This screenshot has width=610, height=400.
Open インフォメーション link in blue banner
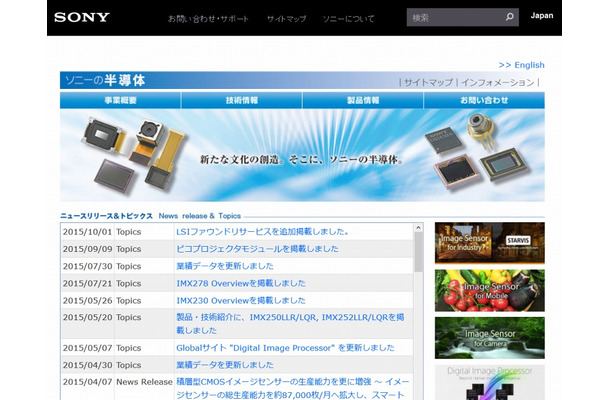coord(498,82)
